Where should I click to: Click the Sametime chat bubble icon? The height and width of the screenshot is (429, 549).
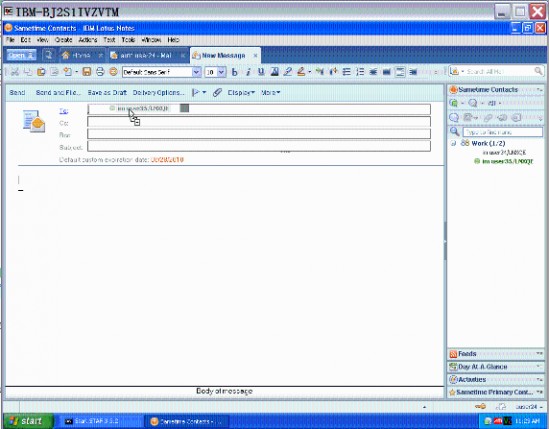(x=454, y=118)
